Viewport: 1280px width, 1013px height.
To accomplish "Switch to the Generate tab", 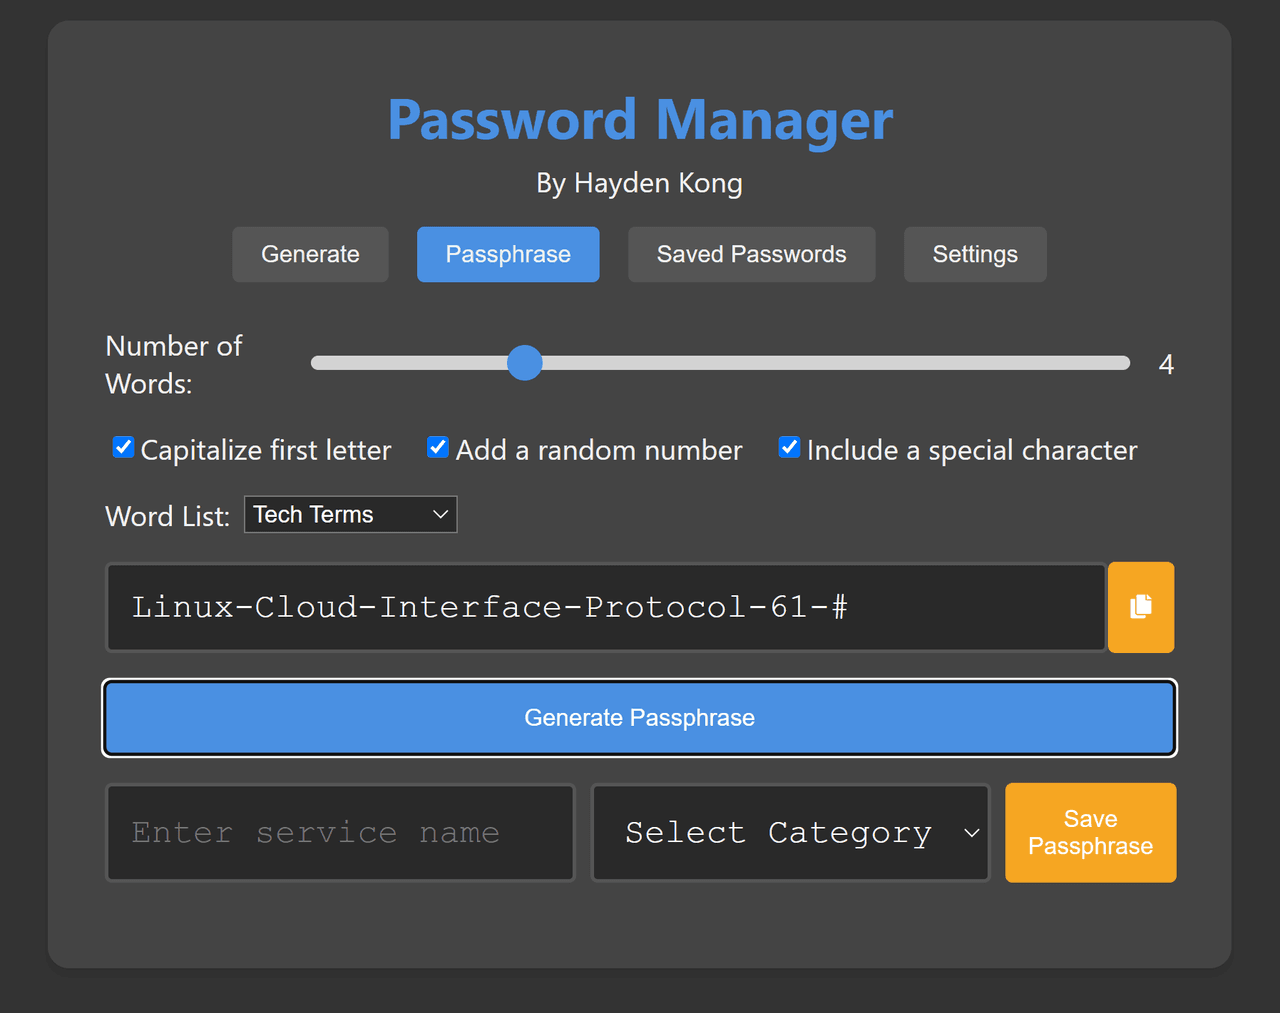I will click(310, 254).
